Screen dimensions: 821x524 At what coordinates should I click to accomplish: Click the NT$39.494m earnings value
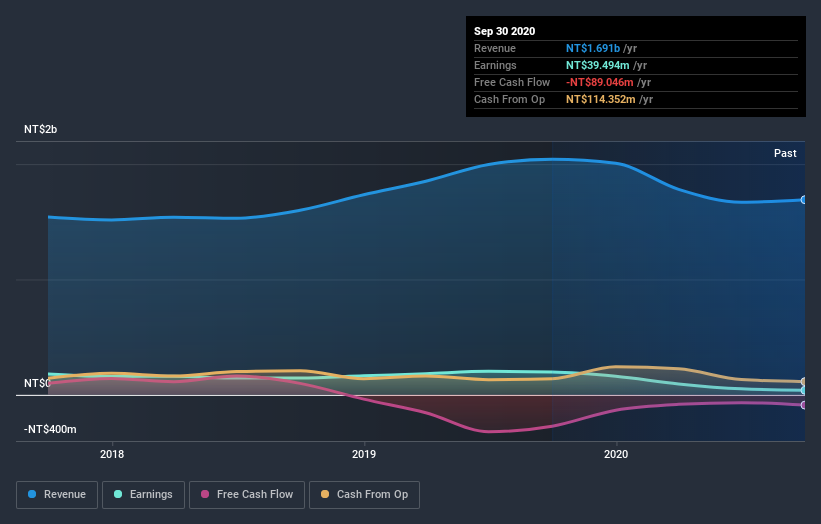[x=597, y=65]
